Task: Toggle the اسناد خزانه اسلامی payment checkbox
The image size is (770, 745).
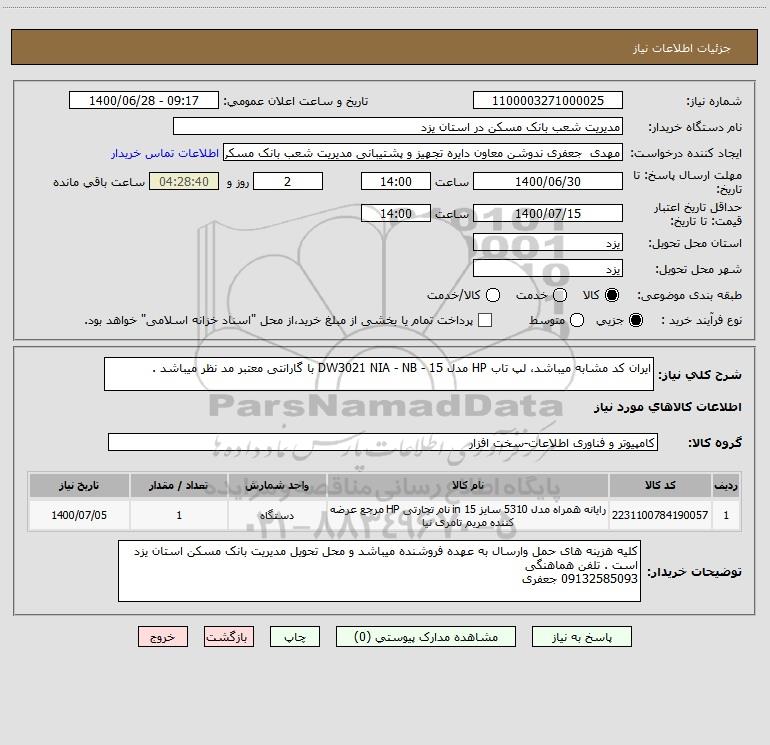Action: (x=485, y=320)
